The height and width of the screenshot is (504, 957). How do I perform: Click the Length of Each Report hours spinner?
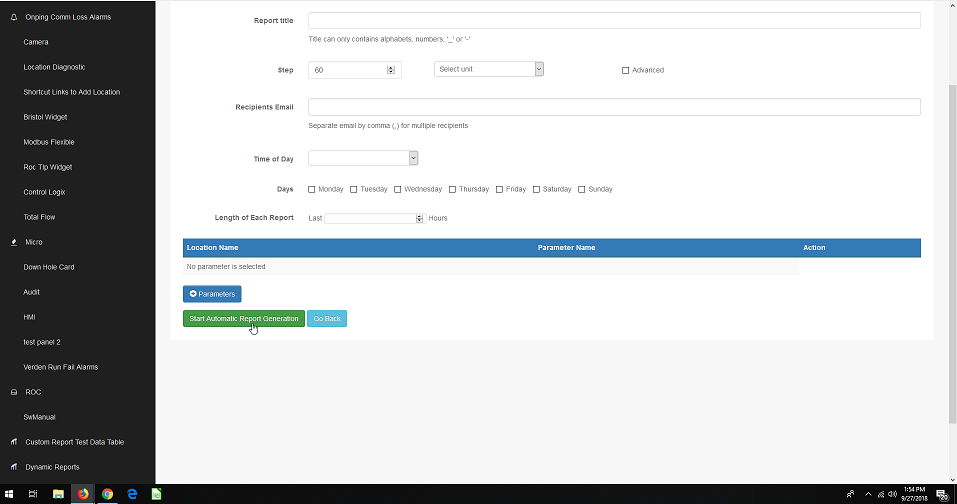(x=420, y=218)
